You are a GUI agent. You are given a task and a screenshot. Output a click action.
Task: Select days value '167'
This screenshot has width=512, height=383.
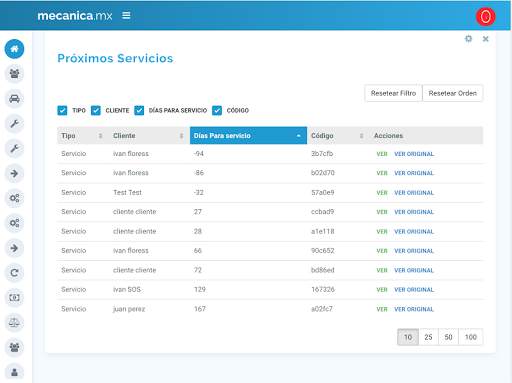(x=200, y=309)
